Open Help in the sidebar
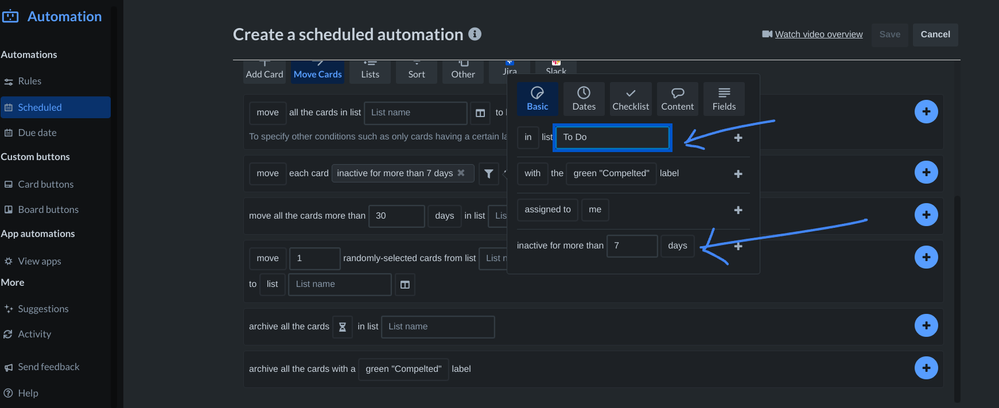The height and width of the screenshot is (408, 999). [28, 393]
